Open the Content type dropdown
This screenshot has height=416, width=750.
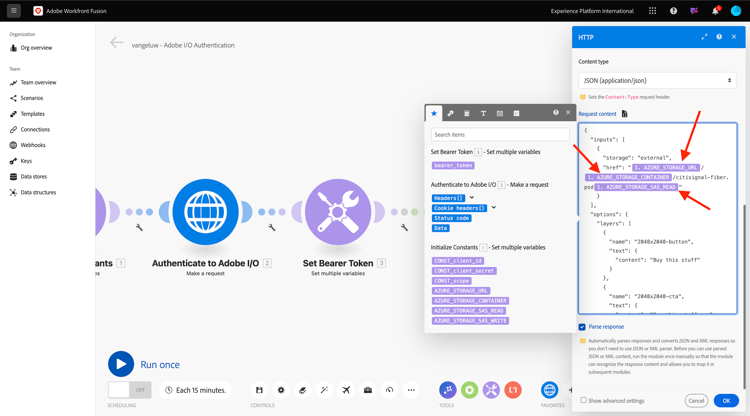(x=657, y=80)
